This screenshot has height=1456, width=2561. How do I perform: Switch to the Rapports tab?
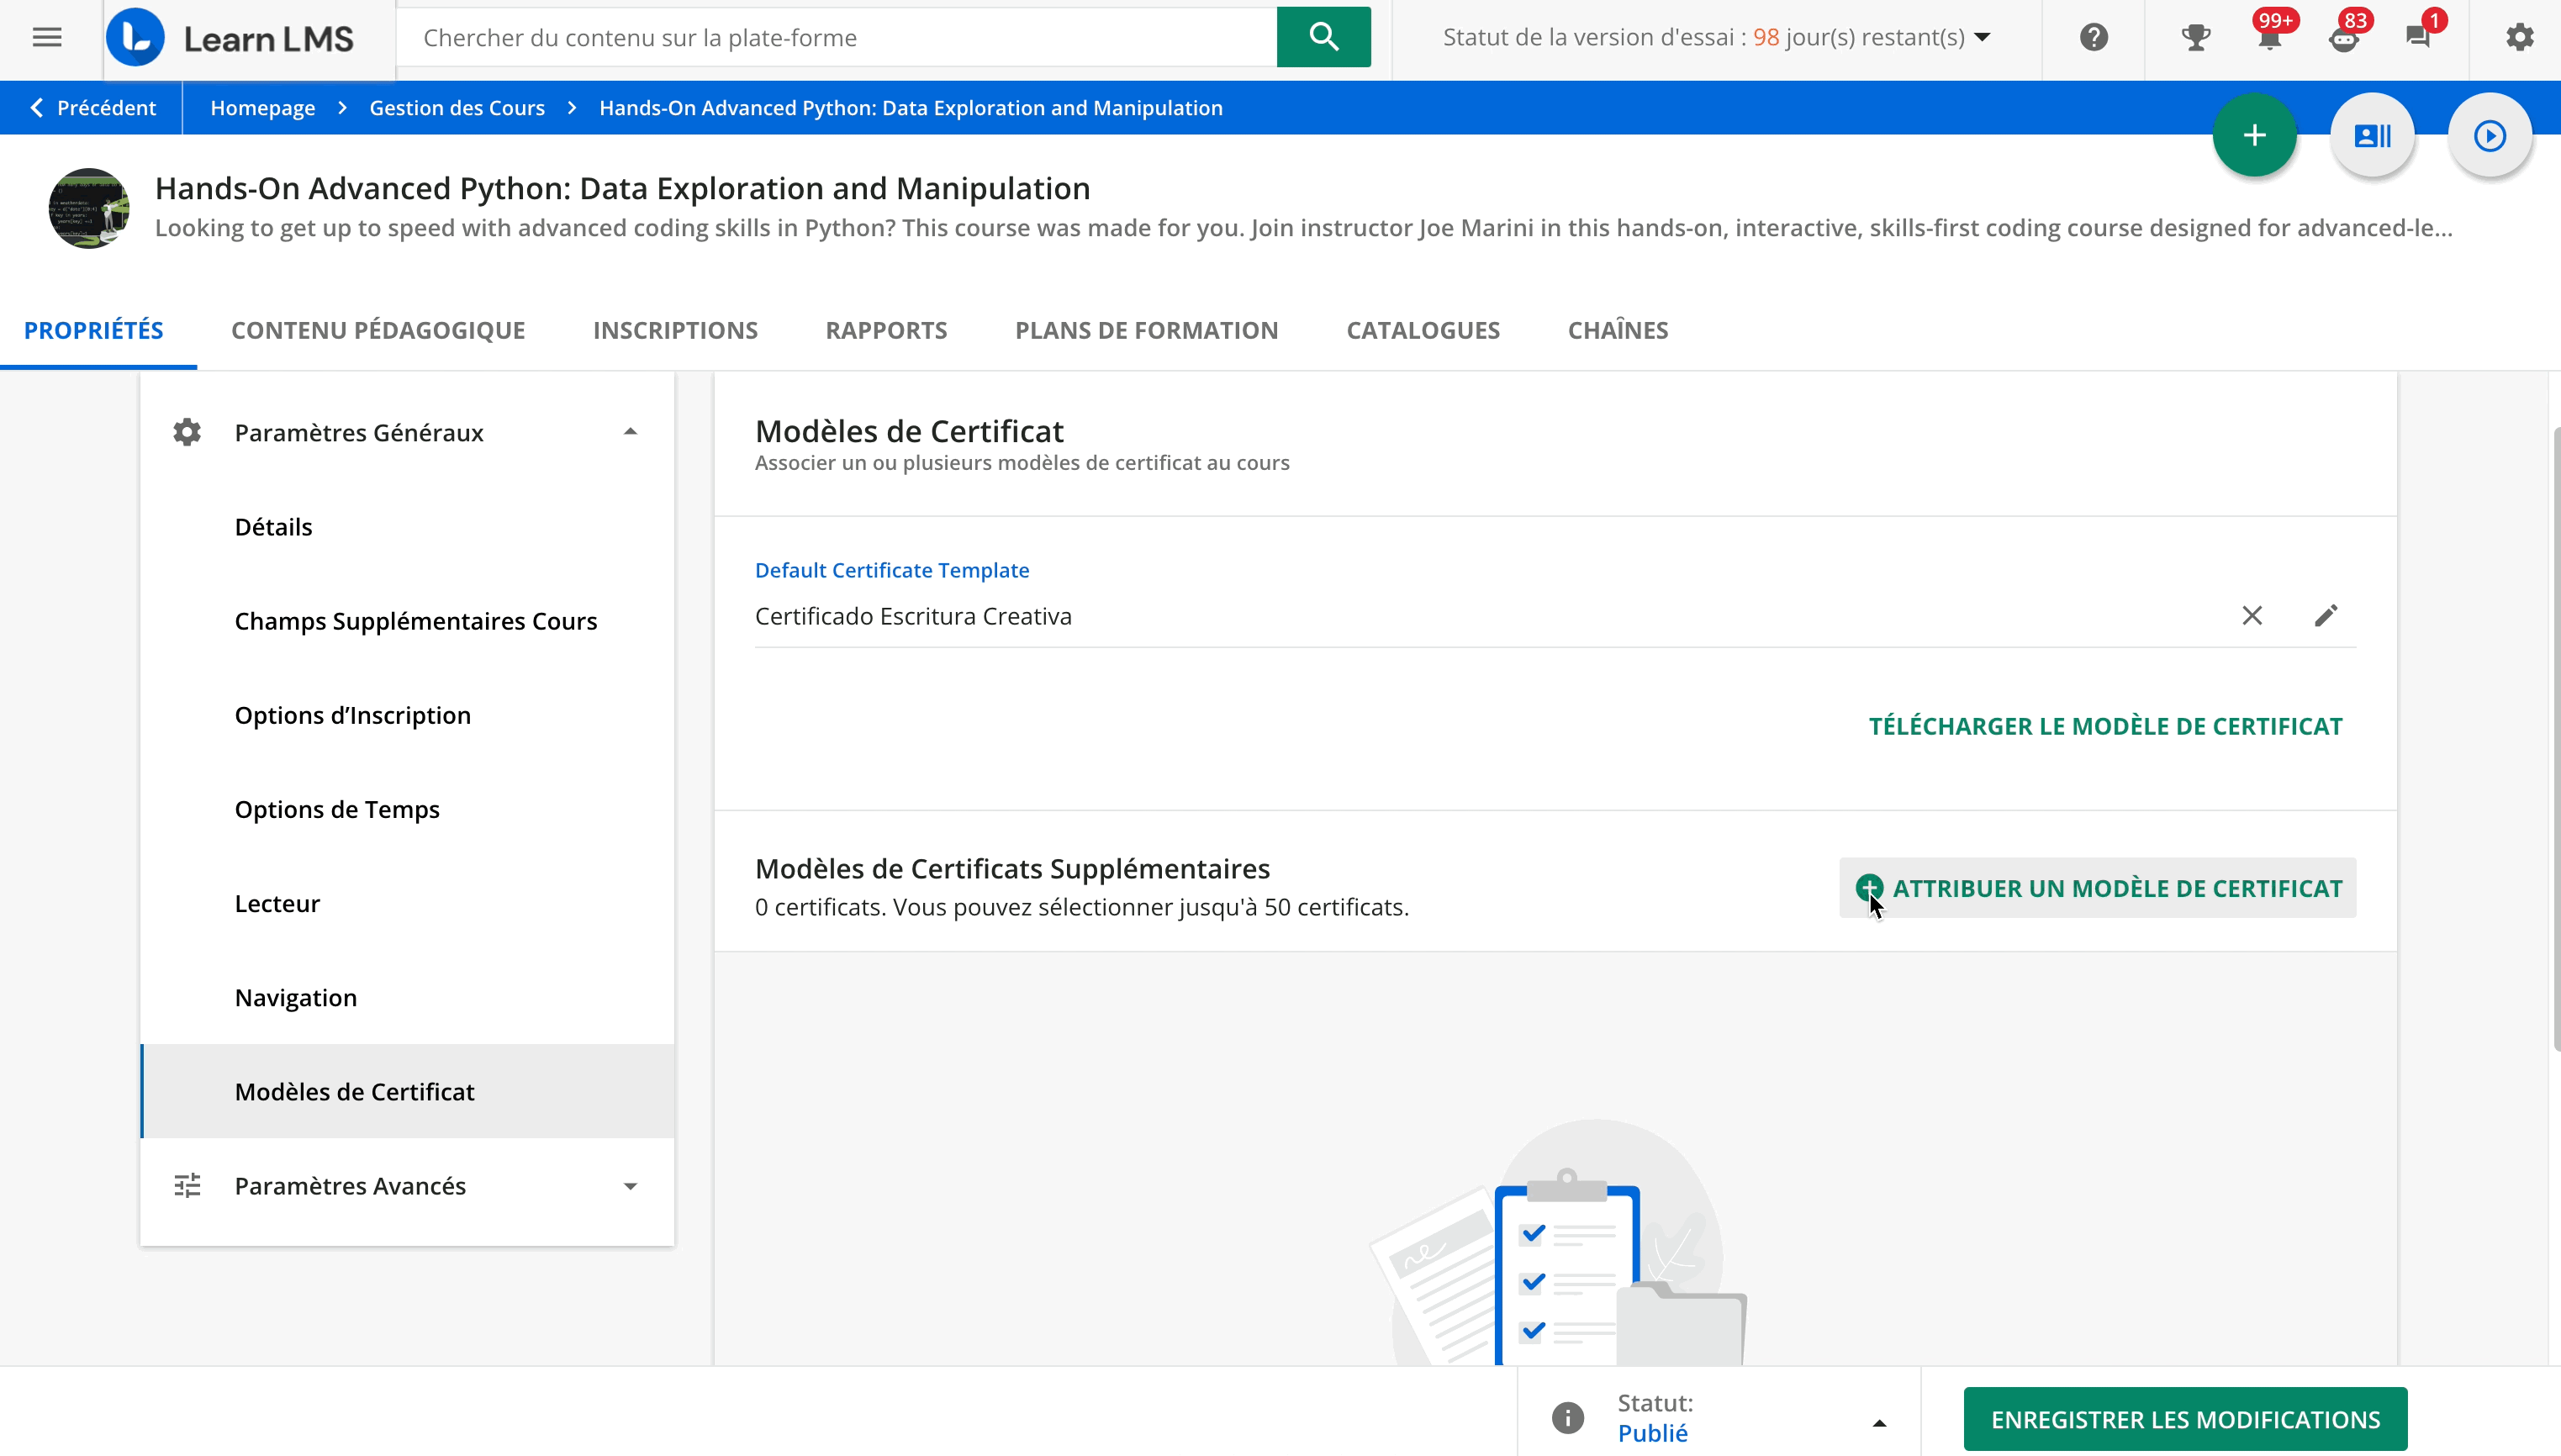(886, 330)
